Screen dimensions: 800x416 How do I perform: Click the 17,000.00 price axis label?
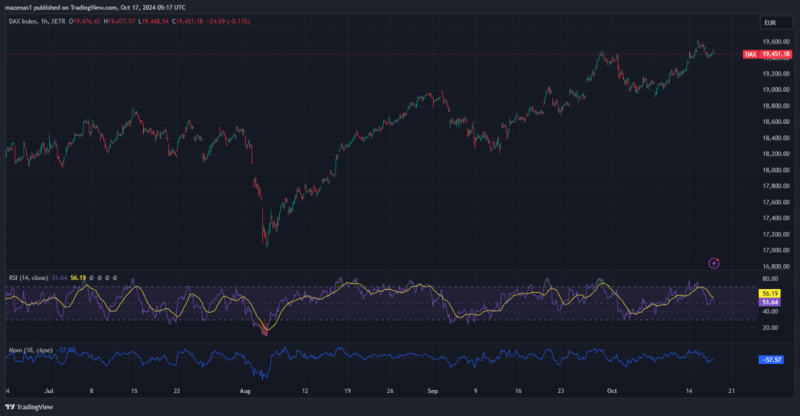776,250
